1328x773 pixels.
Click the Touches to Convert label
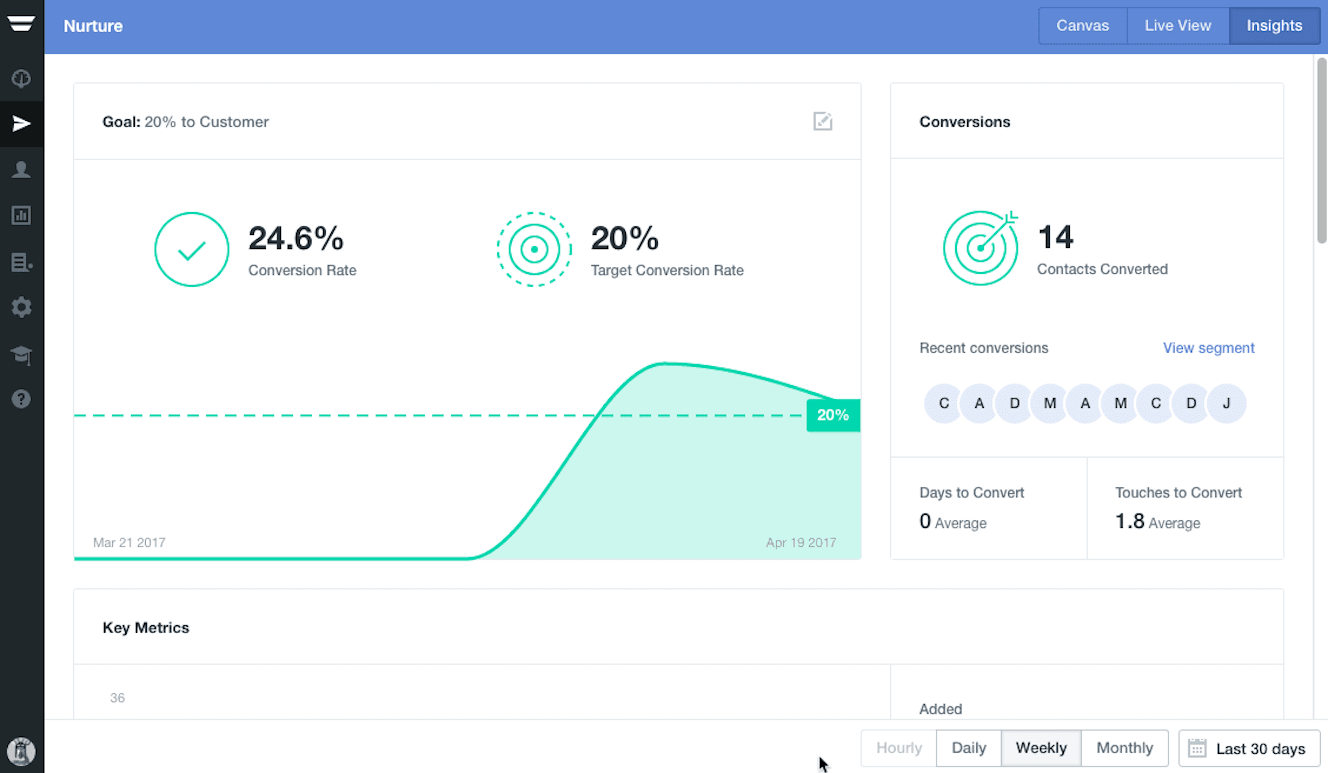tap(1179, 493)
